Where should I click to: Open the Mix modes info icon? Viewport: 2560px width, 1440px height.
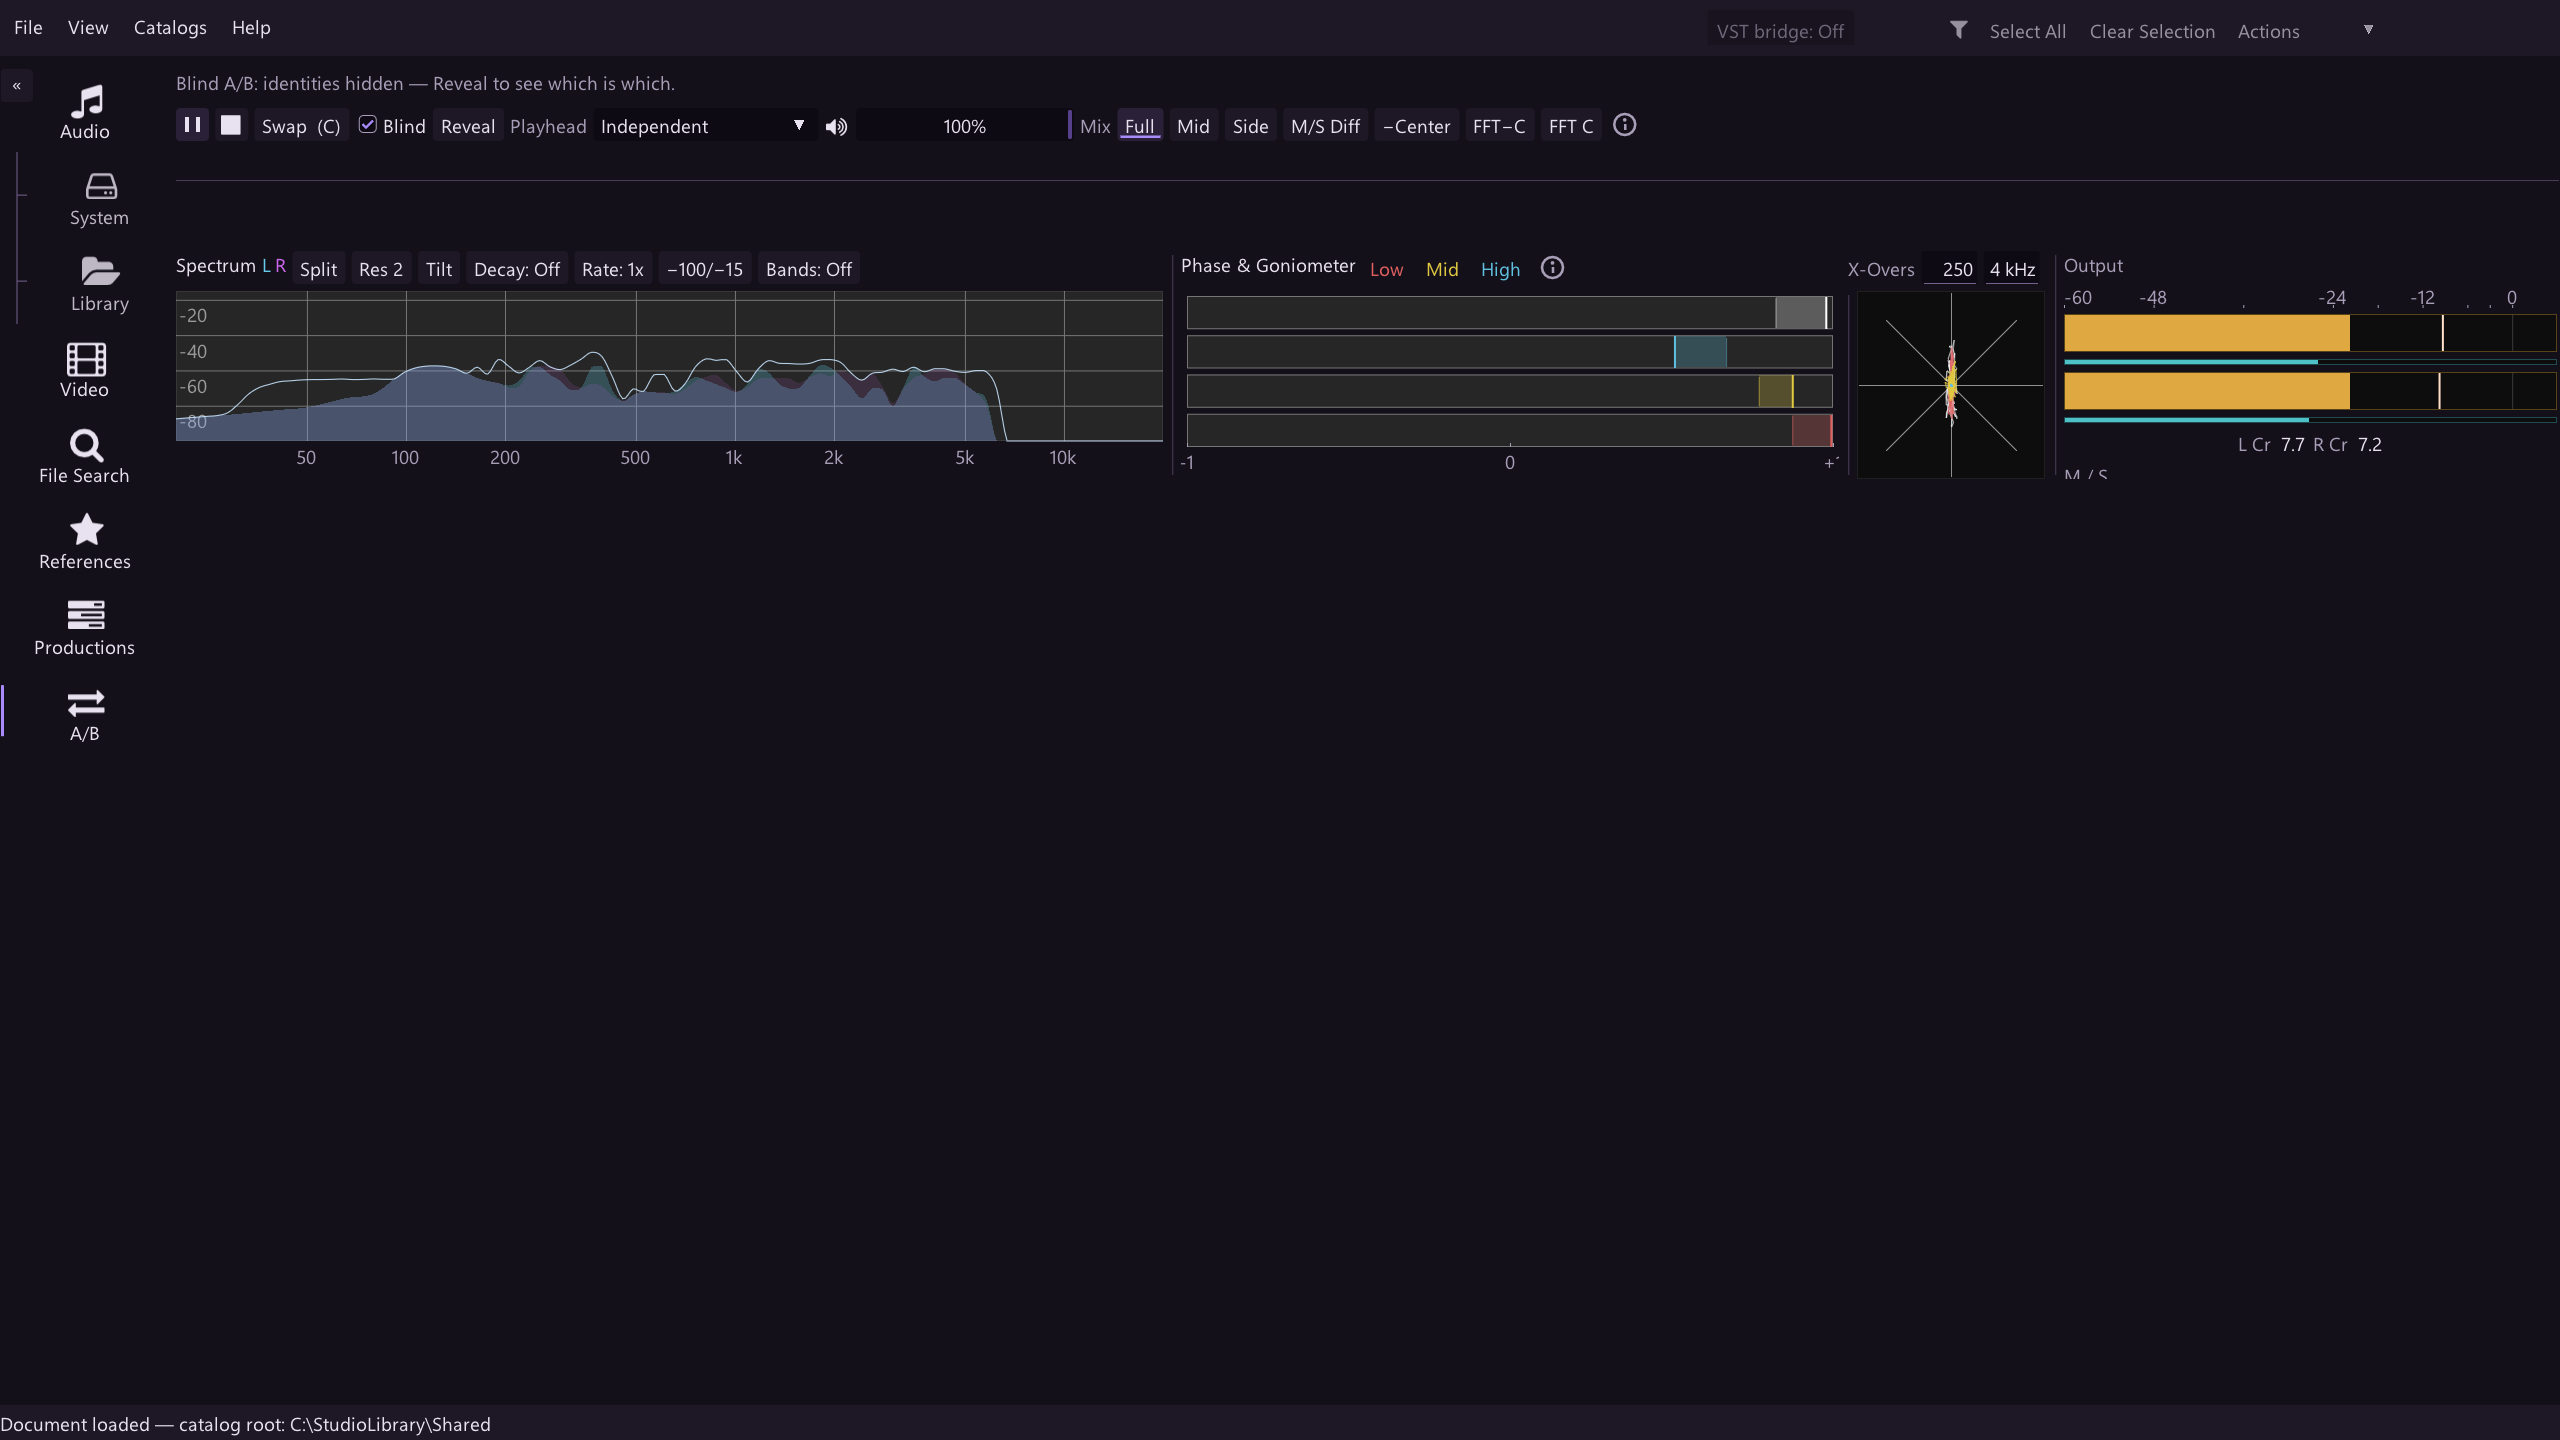tap(1625, 125)
